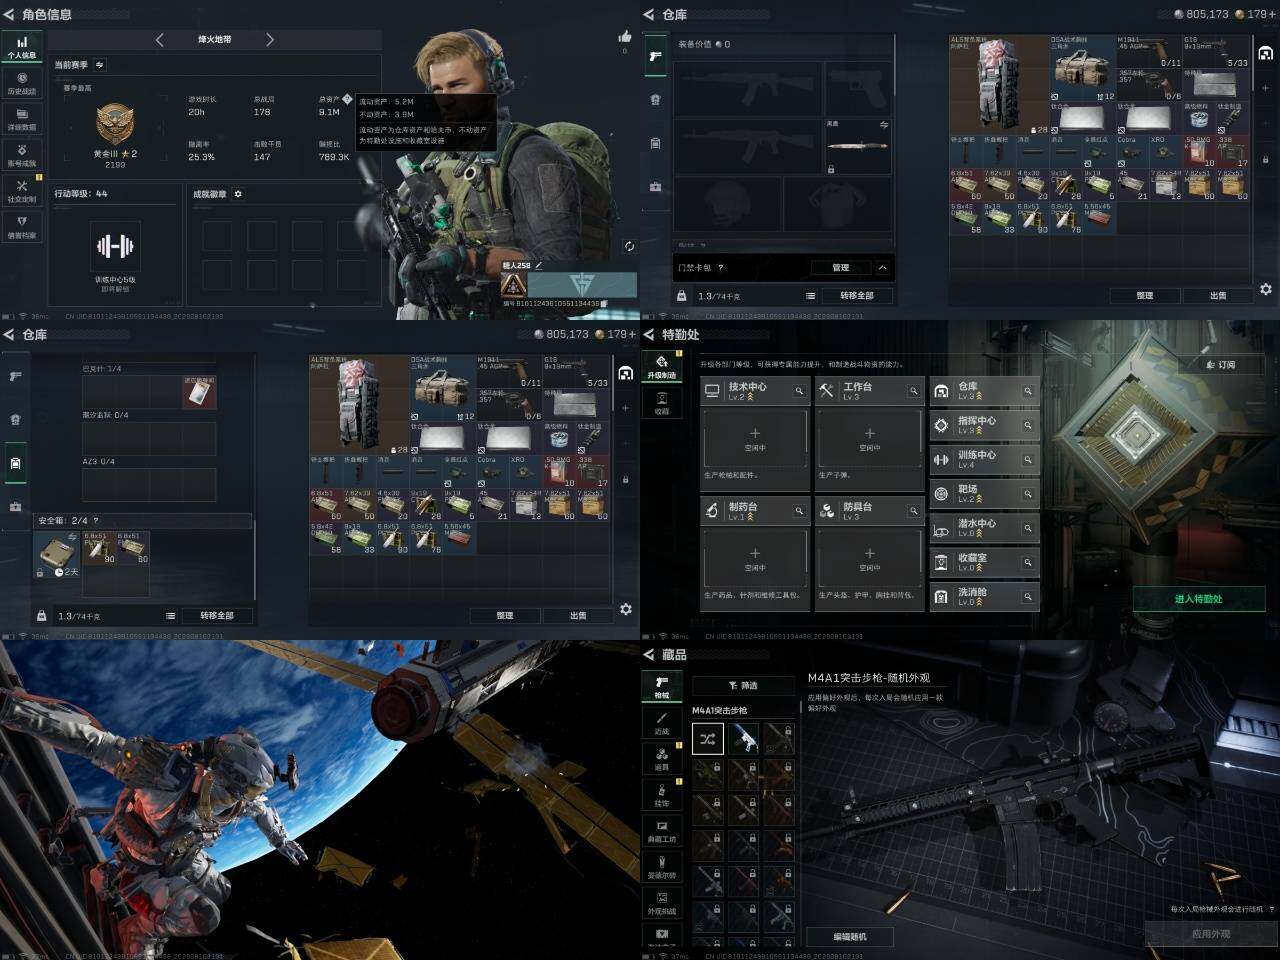The image size is (1280, 960).
Task: Click the 应用外观 button
Action: pyautogui.click(x=1211, y=934)
